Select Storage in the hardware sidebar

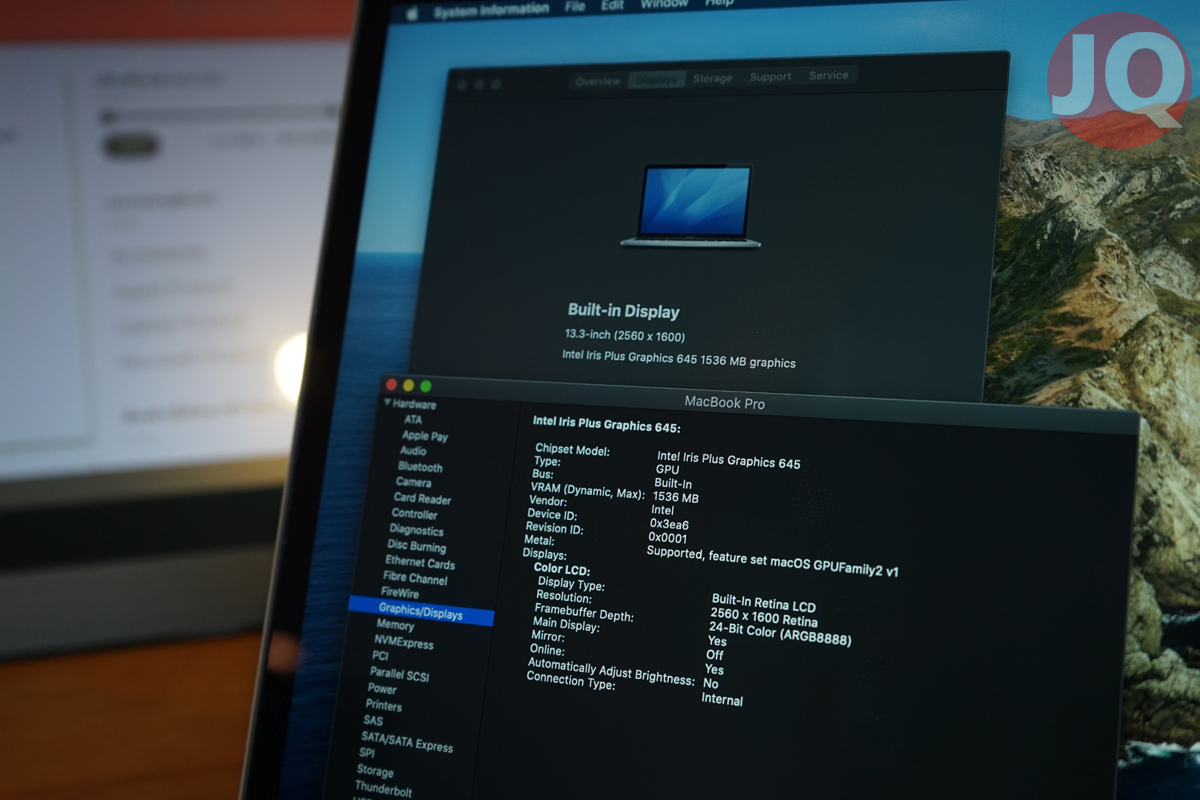pyautogui.click(x=375, y=770)
